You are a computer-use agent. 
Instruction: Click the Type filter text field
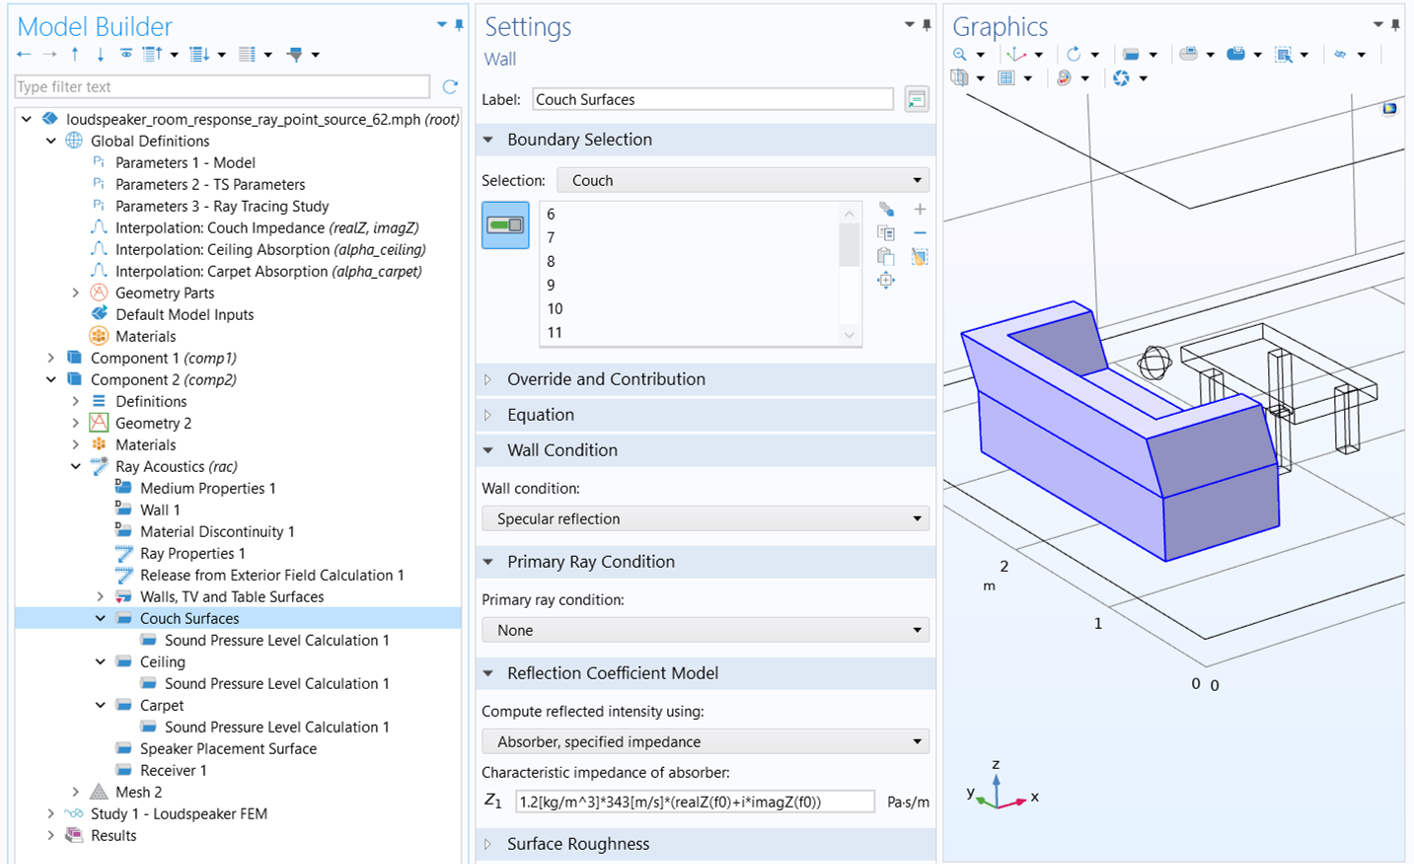tap(222, 87)
